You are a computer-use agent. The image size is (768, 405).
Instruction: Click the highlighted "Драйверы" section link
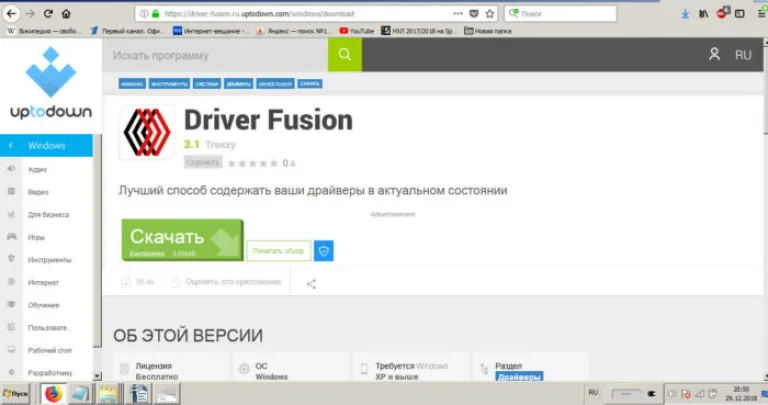tap(519, 377)
